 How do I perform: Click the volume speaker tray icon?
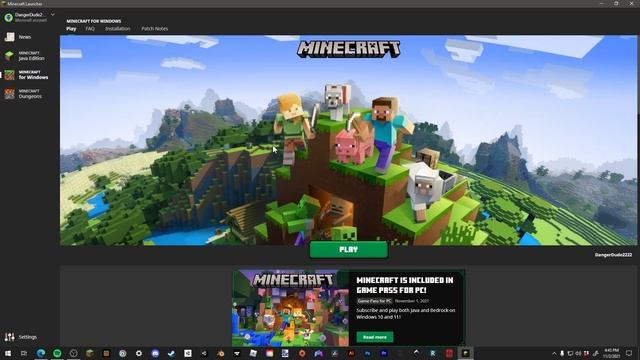(578, 353)
